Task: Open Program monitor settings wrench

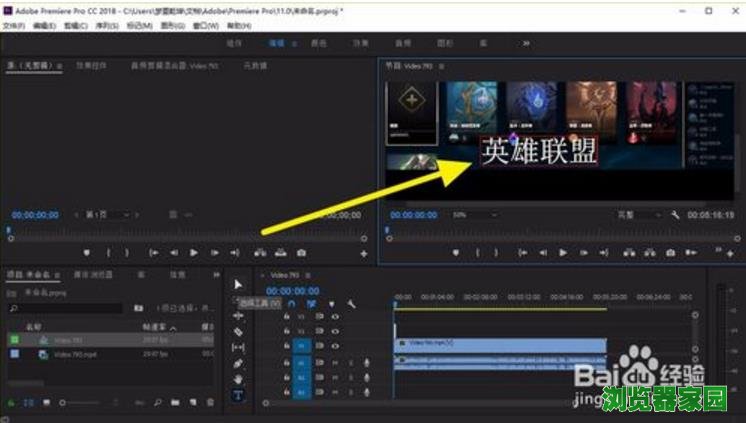Action: point(676,215)
